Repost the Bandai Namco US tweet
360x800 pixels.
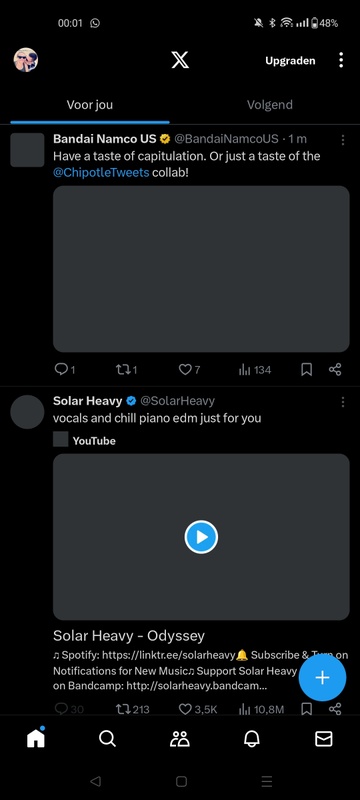(x=126, y=370)
